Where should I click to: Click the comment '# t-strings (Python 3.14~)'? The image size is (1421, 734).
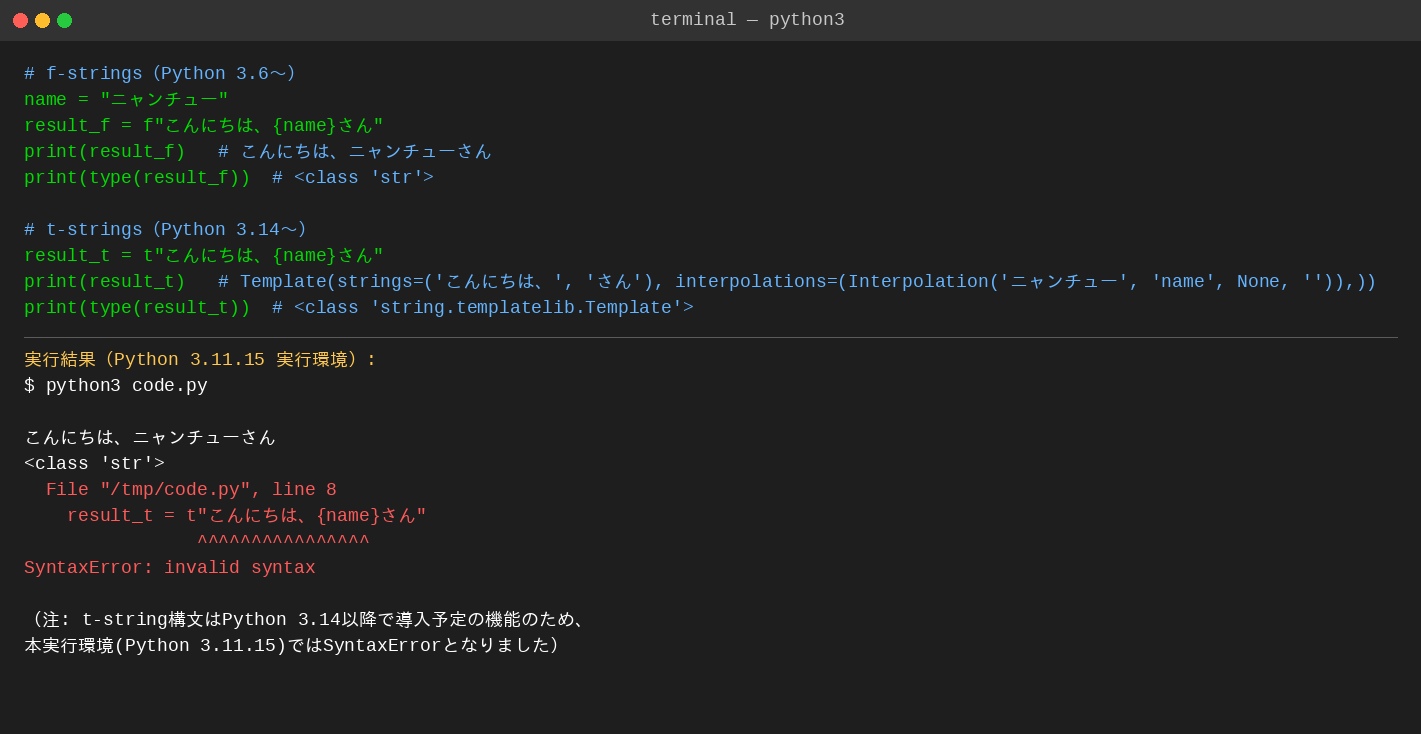tap(165, 230)
